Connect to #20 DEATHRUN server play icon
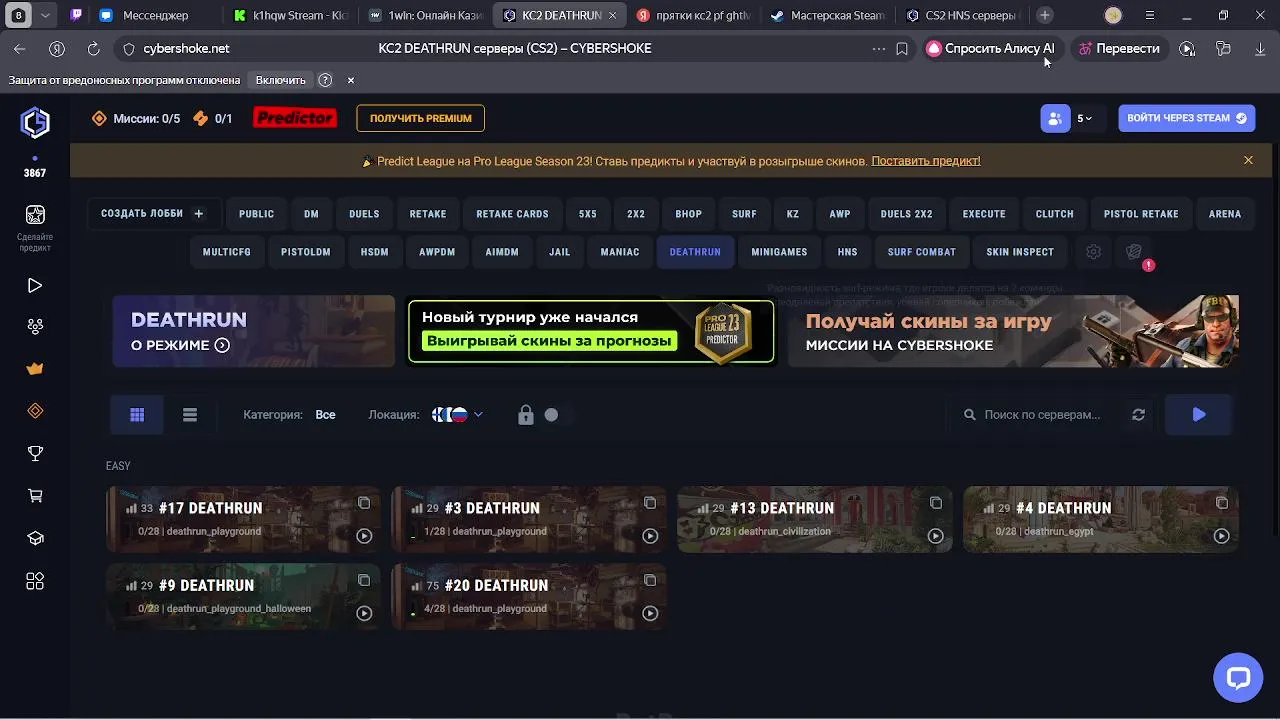Screen dimensions: 1280x720 tap(650, 613)
